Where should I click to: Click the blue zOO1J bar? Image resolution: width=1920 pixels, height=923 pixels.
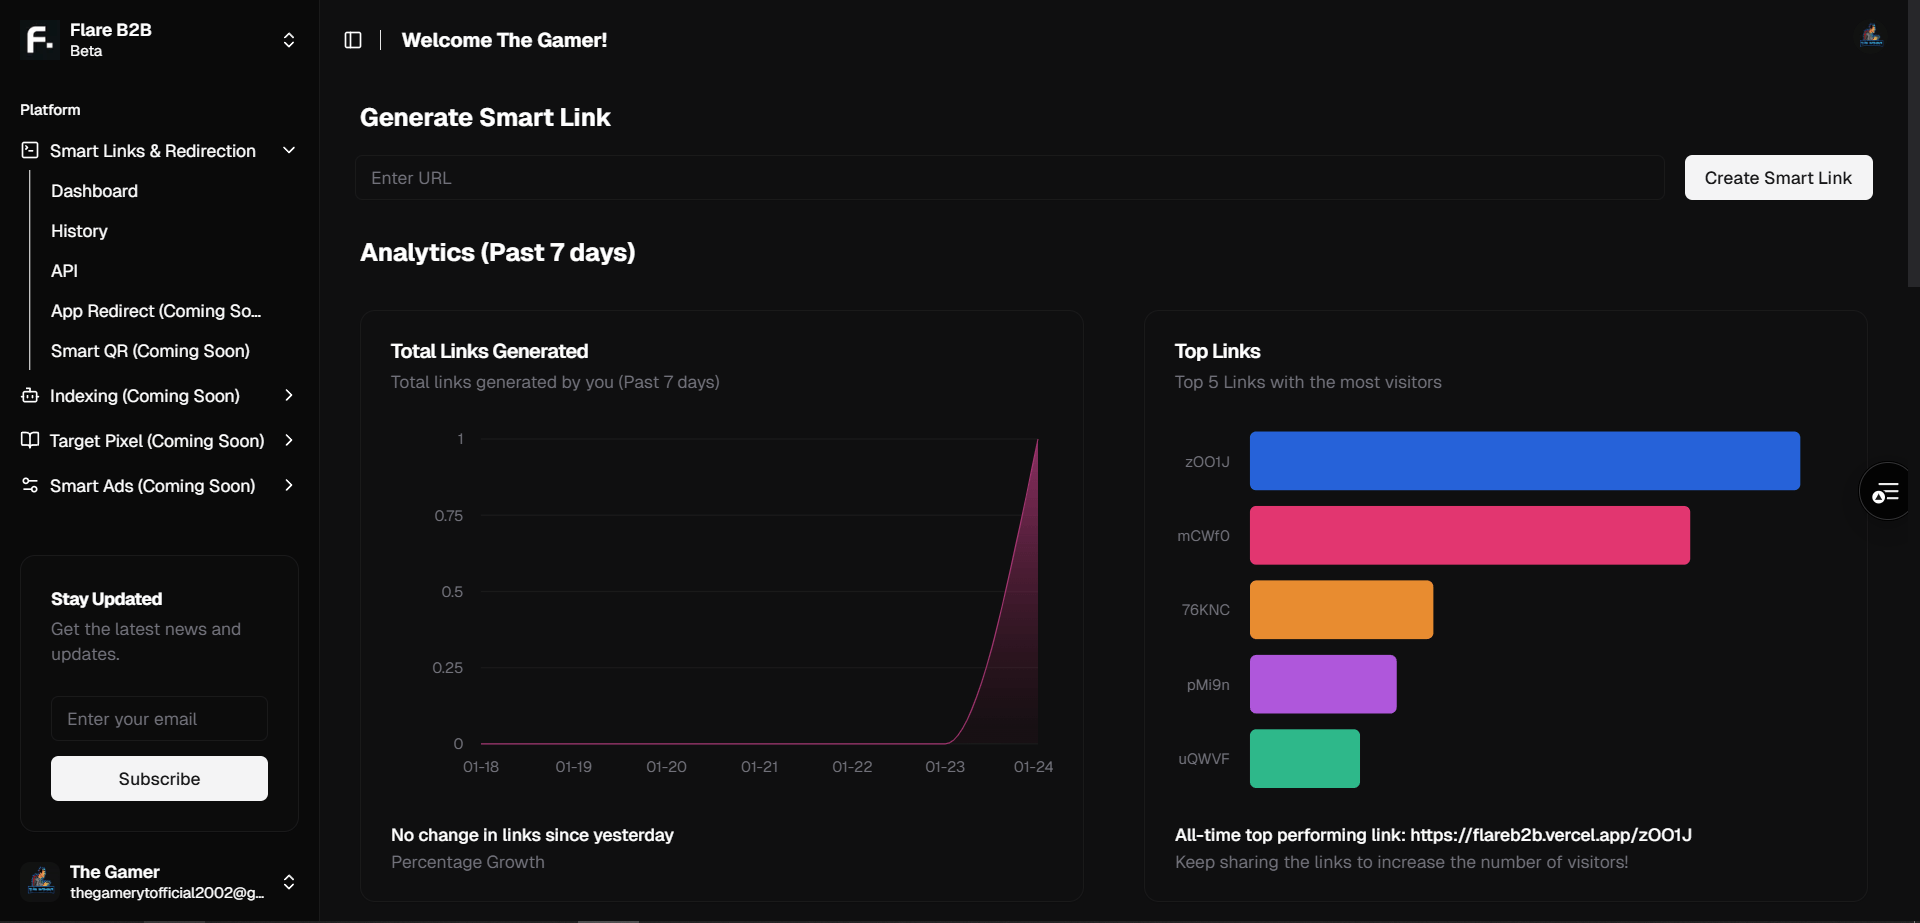tap(1524, 461)
